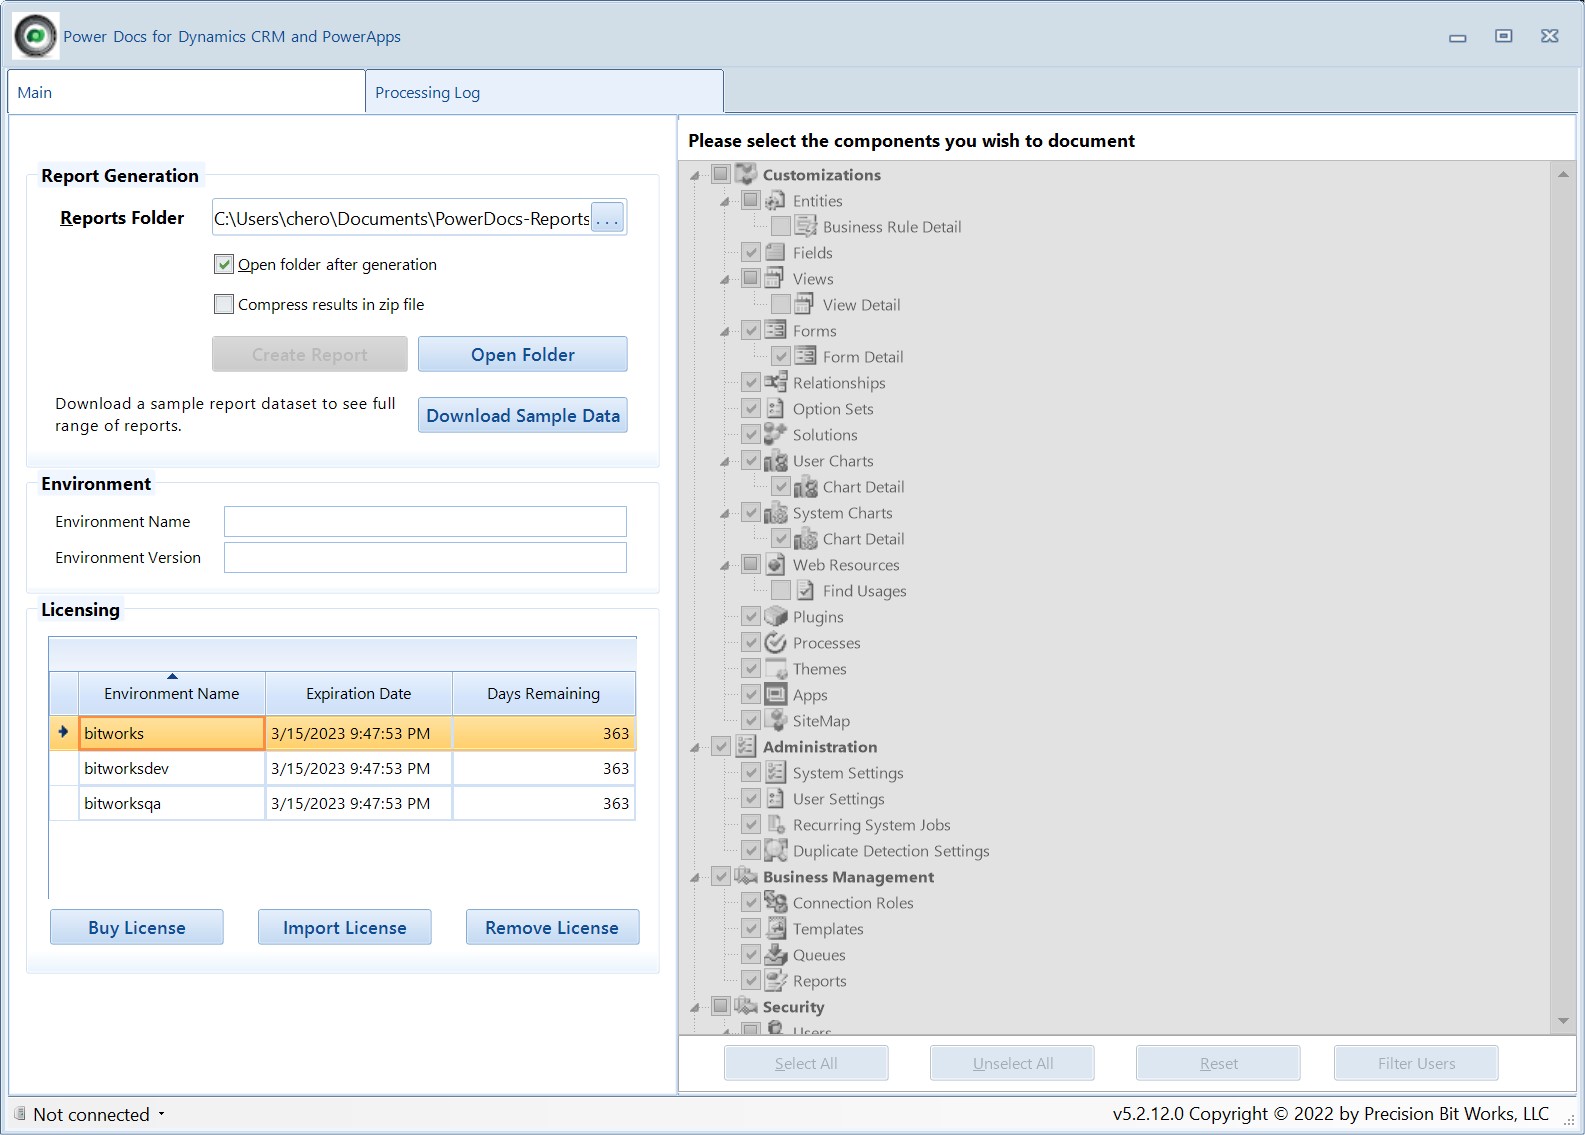Switch to the Processing Log tab
This screenshot has width=1585, height=1135.
coord(544,92)
